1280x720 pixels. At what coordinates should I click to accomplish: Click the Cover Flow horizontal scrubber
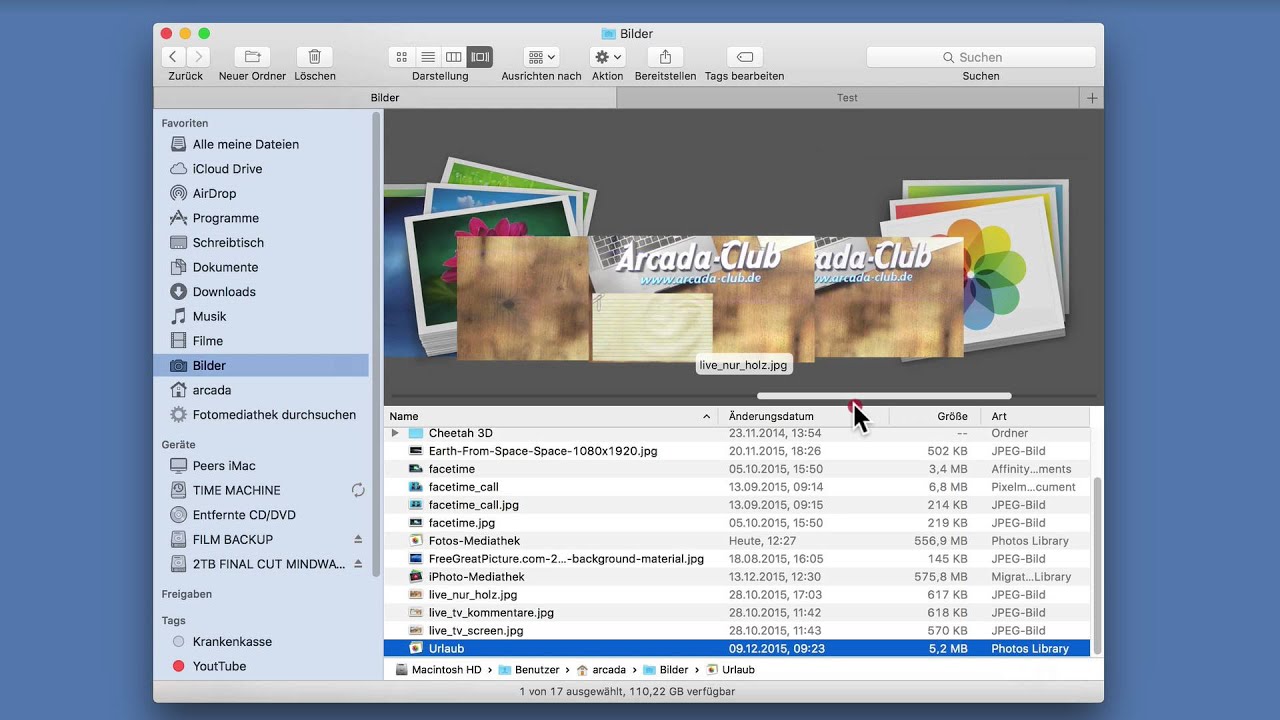[x=884, y=396]
